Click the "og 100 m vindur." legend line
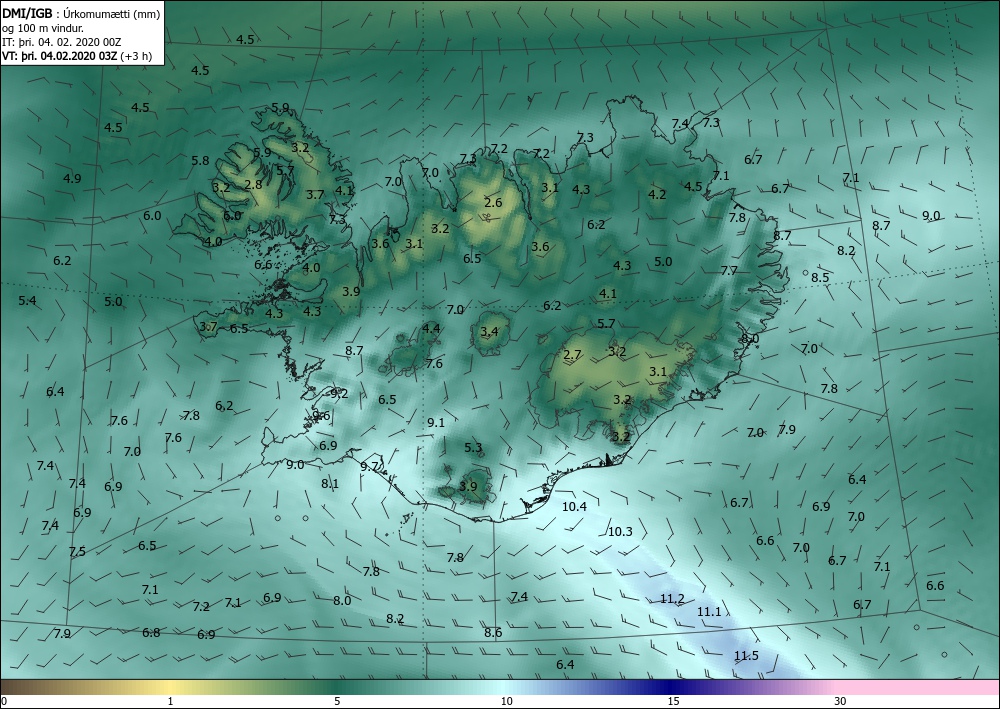The image size is (1000, 709). [43, 28]
